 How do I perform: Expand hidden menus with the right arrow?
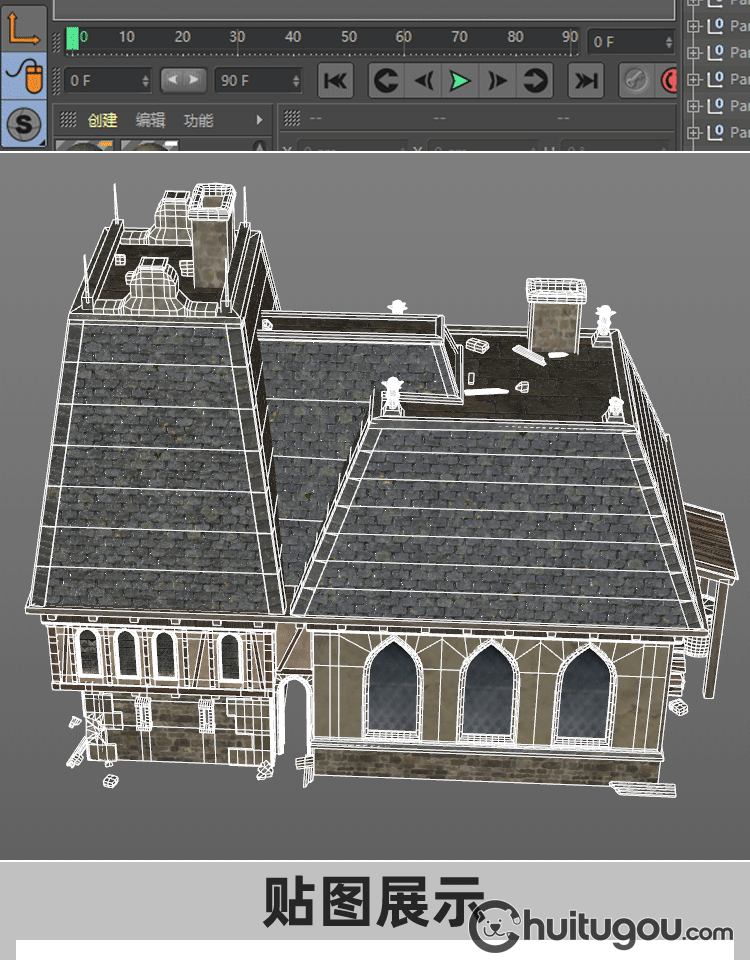pyautogui.click(x=260, y=120)
